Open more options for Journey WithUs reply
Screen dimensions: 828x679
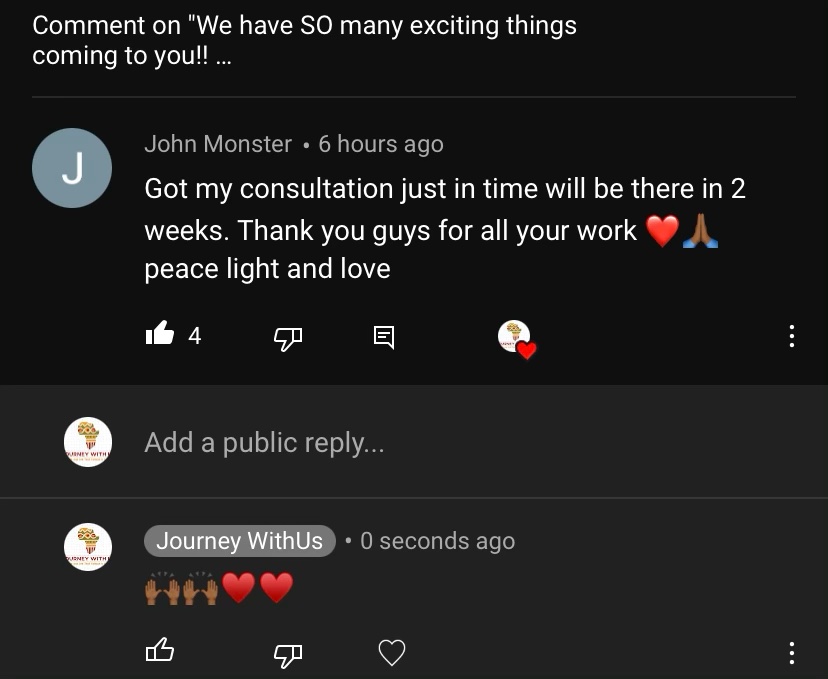pos(791,653)
